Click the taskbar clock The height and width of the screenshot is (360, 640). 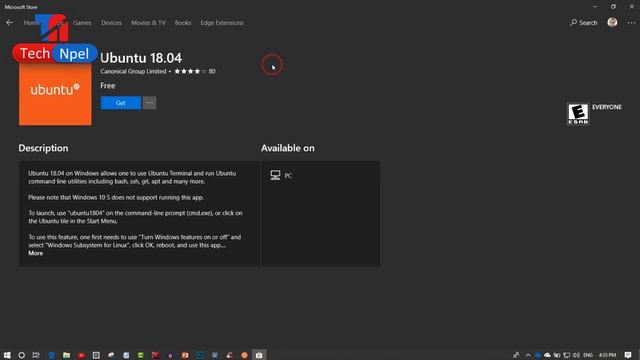coord(607,355)
